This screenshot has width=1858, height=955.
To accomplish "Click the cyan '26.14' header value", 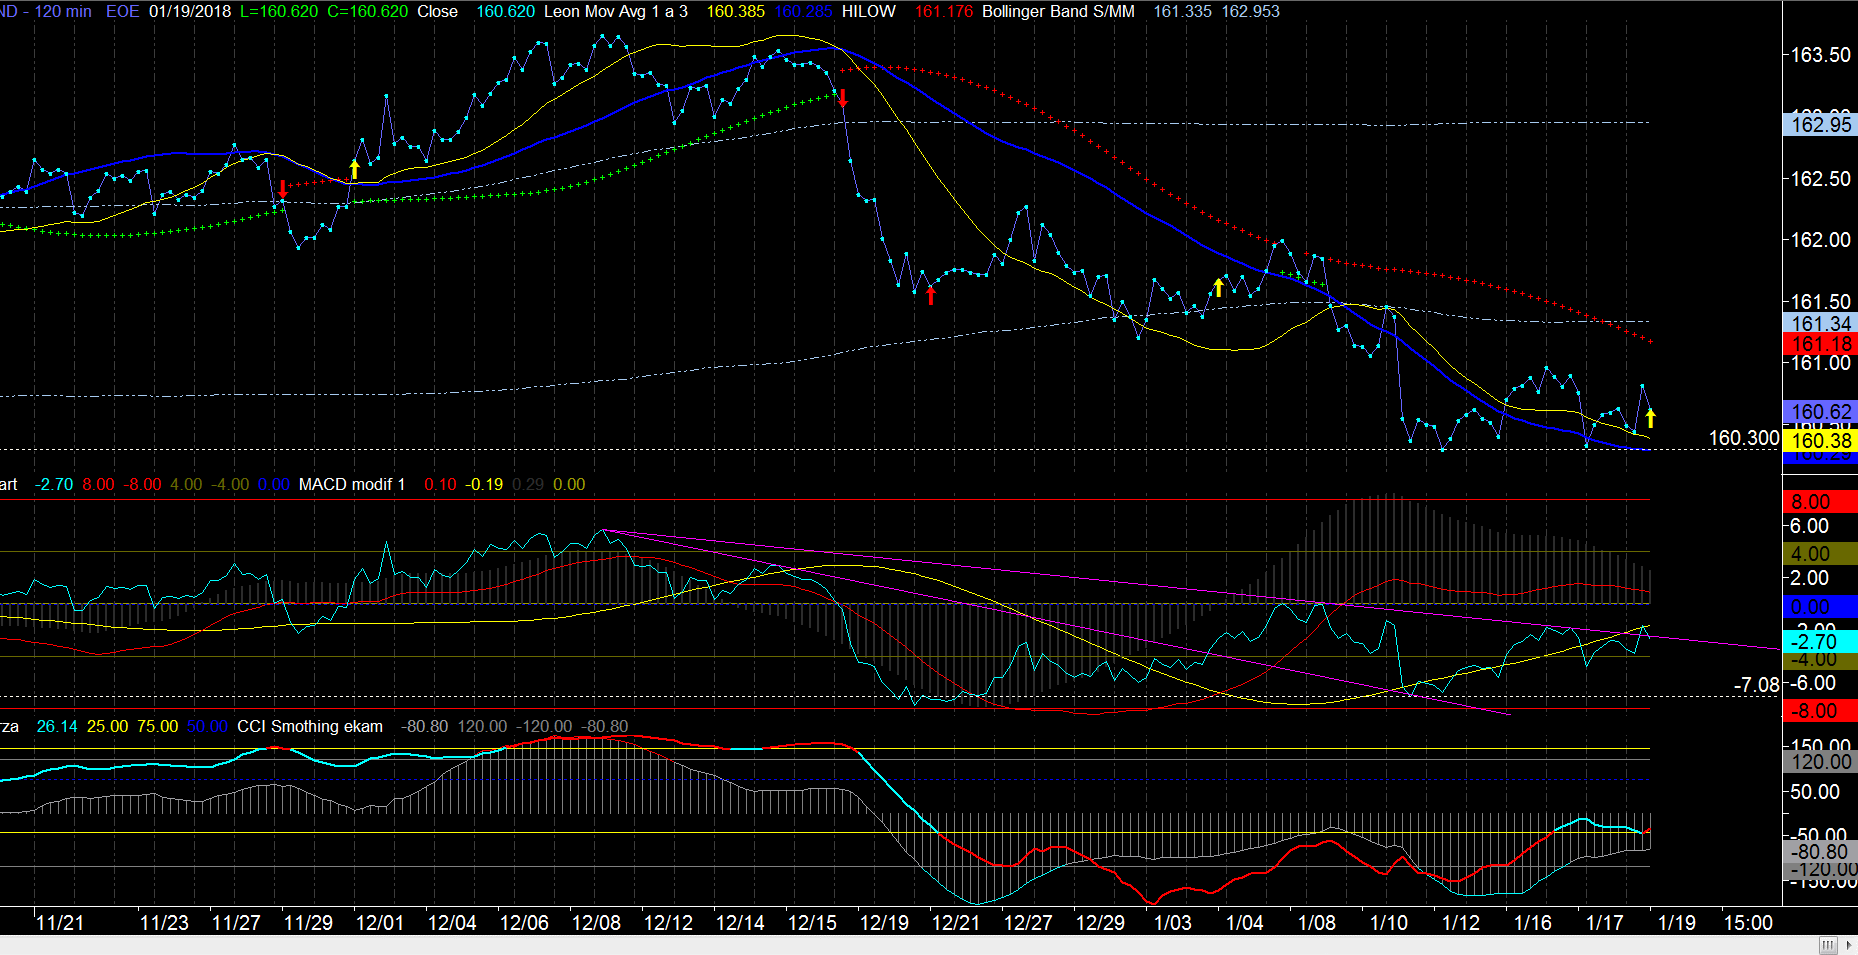I will tap(57, 726).
